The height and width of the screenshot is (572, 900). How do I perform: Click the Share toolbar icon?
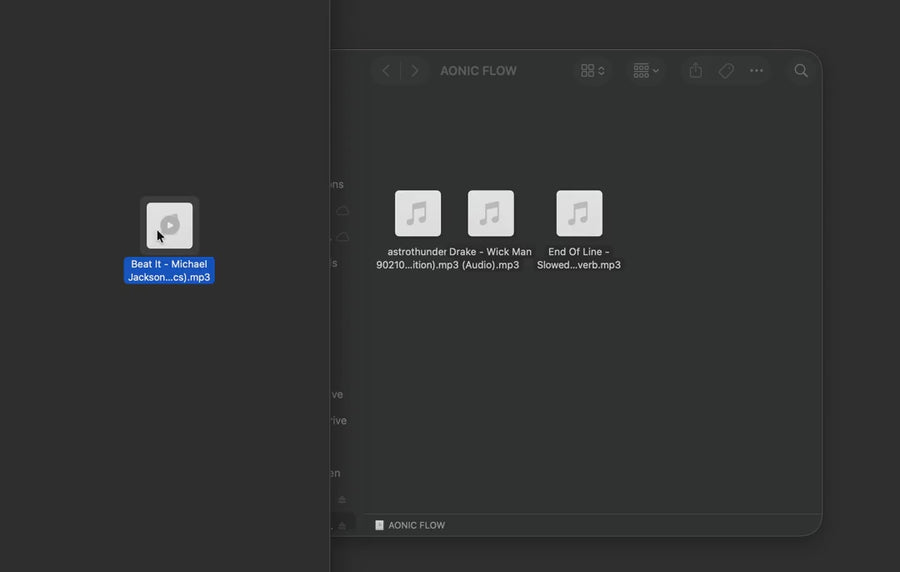(696, 71)
